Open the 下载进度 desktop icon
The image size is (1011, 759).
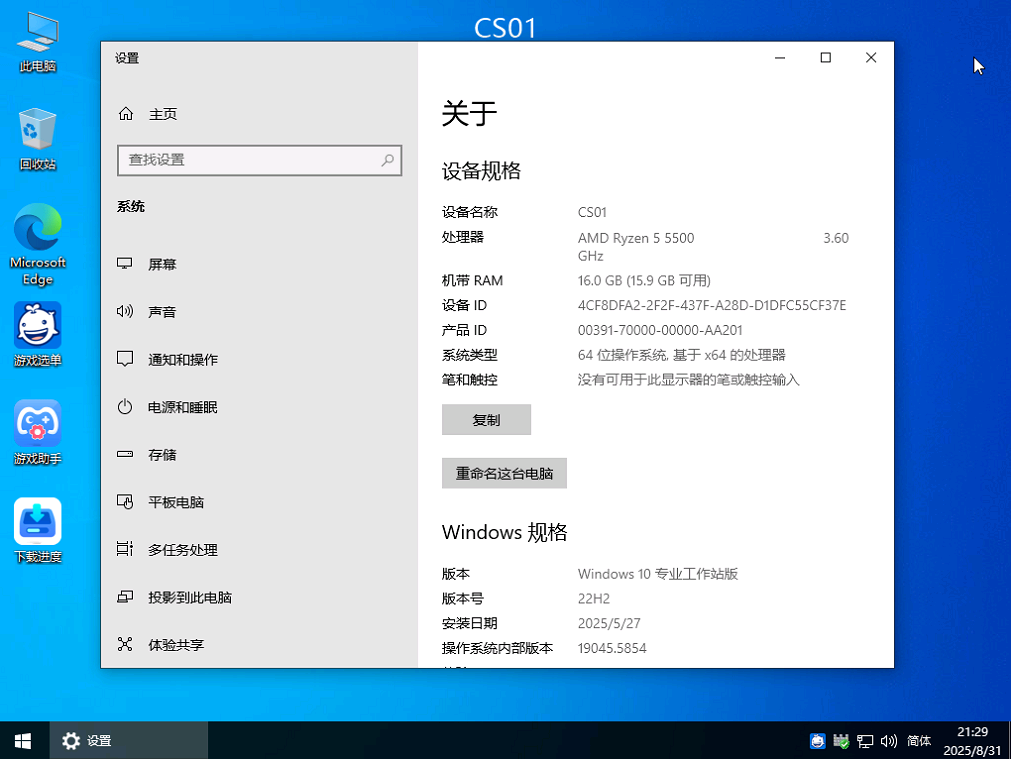click(x=37, y=530)
